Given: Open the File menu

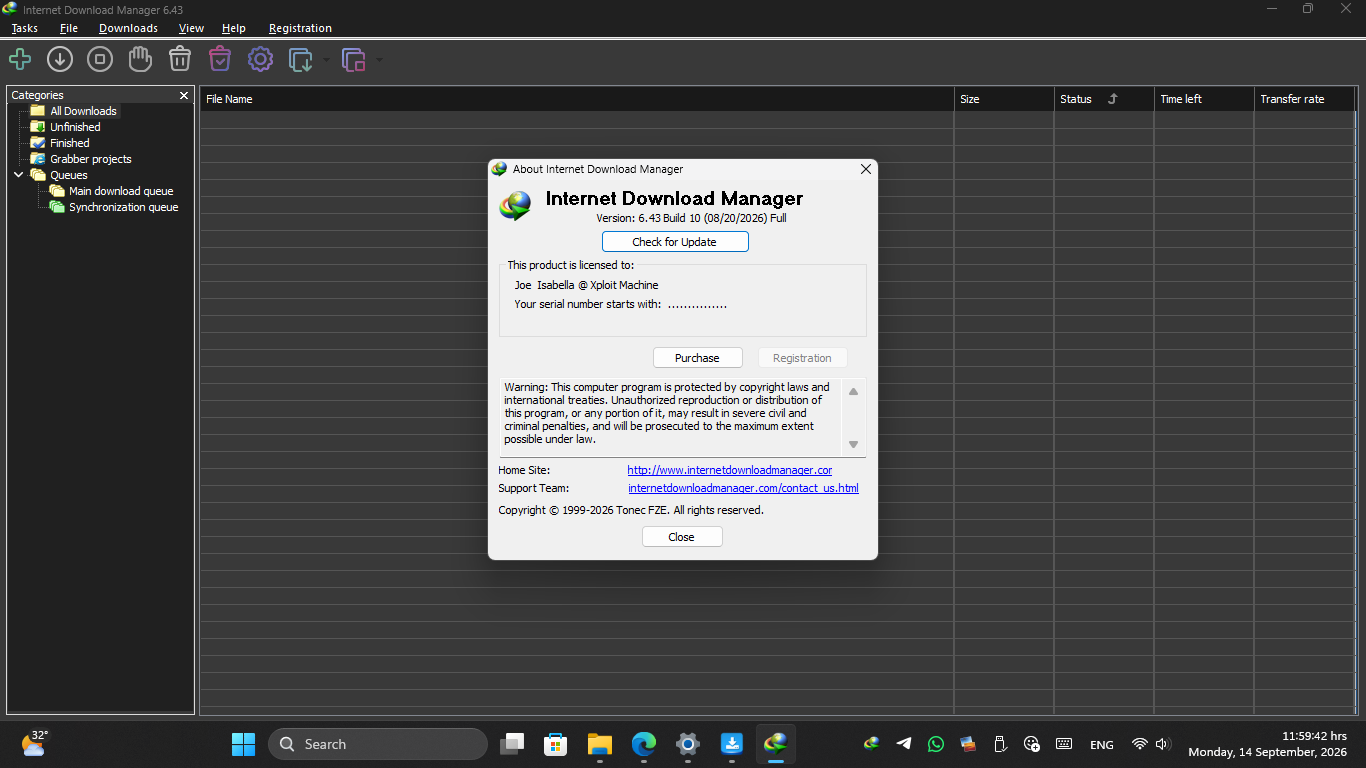Looking at the screenshot, I should pos(69,28).
